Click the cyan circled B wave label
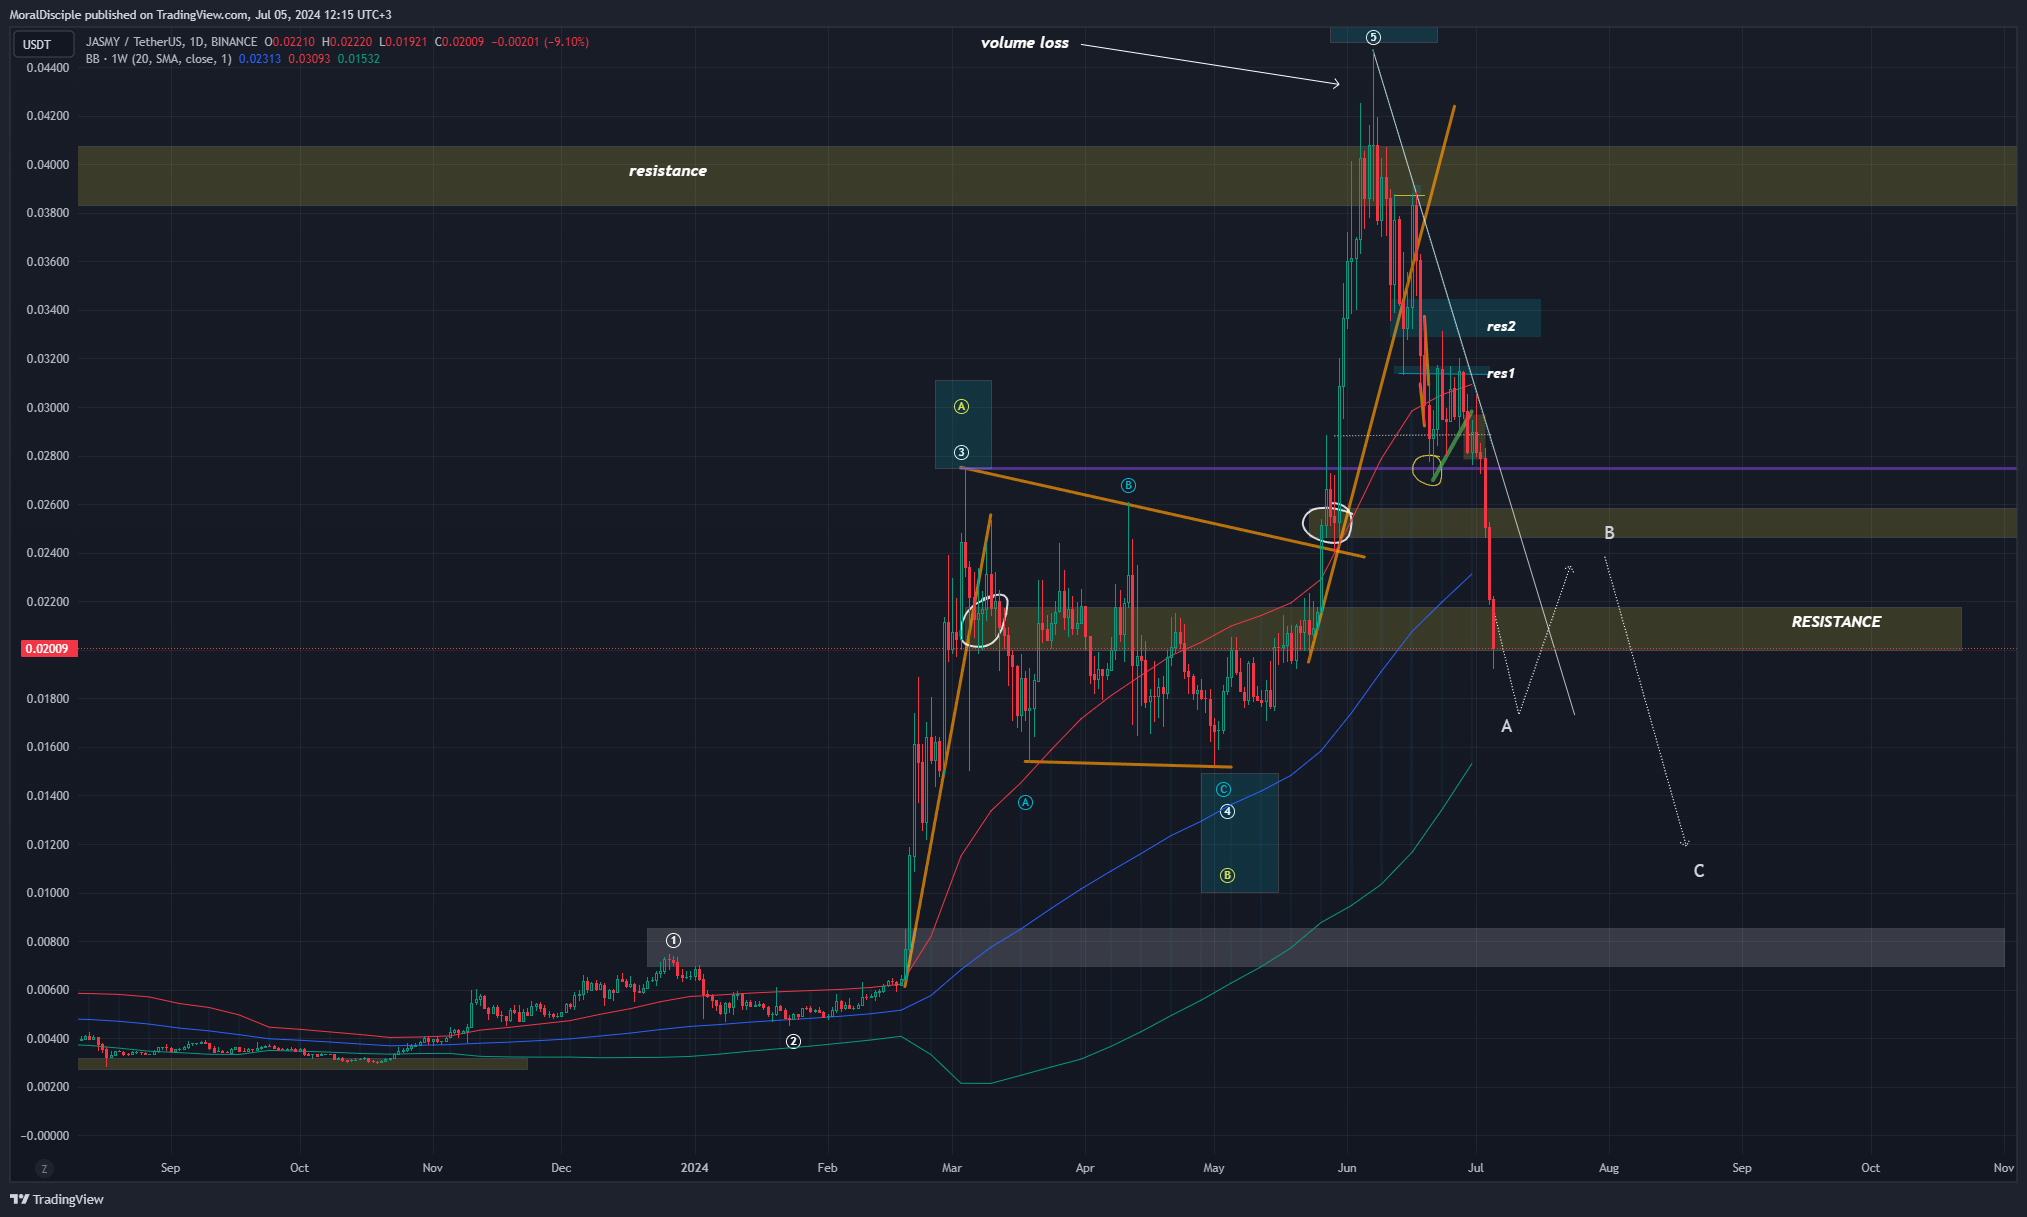Screen dimensions: 2027x1217 tap(1128, 485)
